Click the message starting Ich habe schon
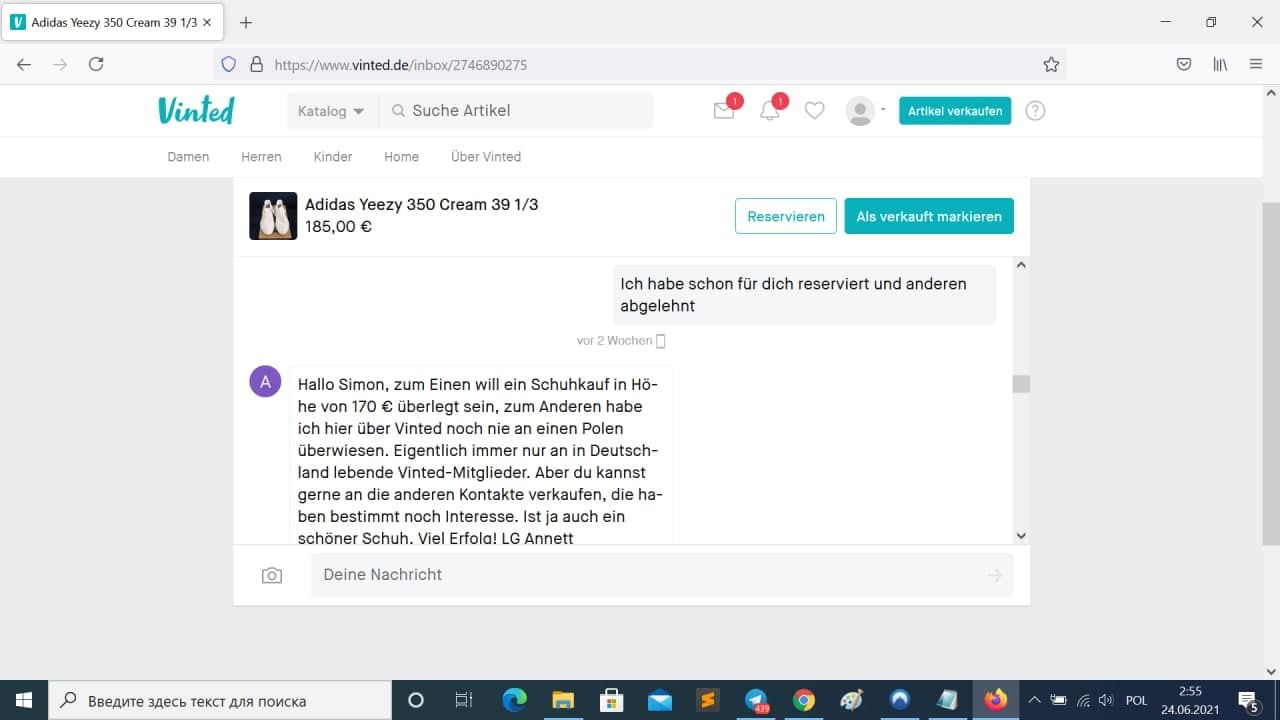Screen dimensions: 1280x720 805,295
